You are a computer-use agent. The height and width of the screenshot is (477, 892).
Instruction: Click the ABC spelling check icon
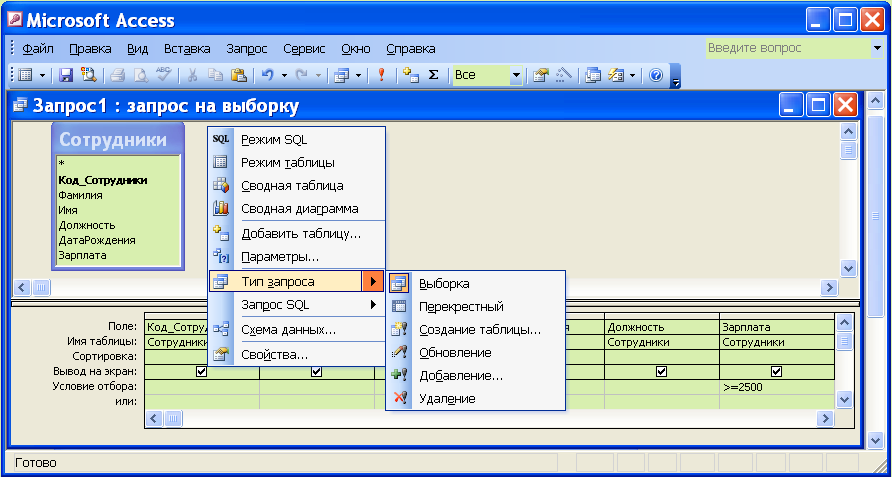[x=163, y=75]
